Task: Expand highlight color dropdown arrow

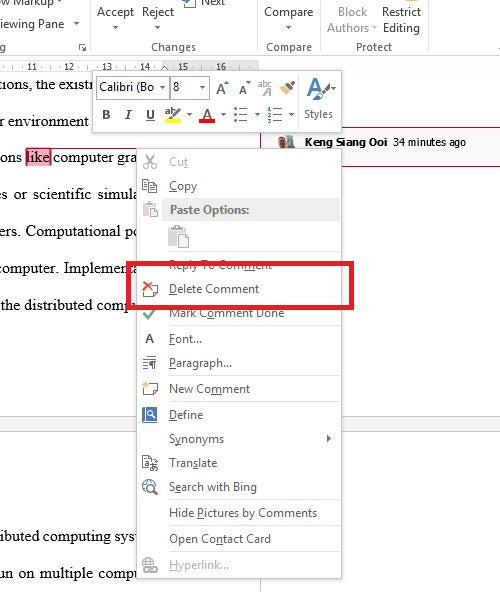Action: tap(189, 114)
